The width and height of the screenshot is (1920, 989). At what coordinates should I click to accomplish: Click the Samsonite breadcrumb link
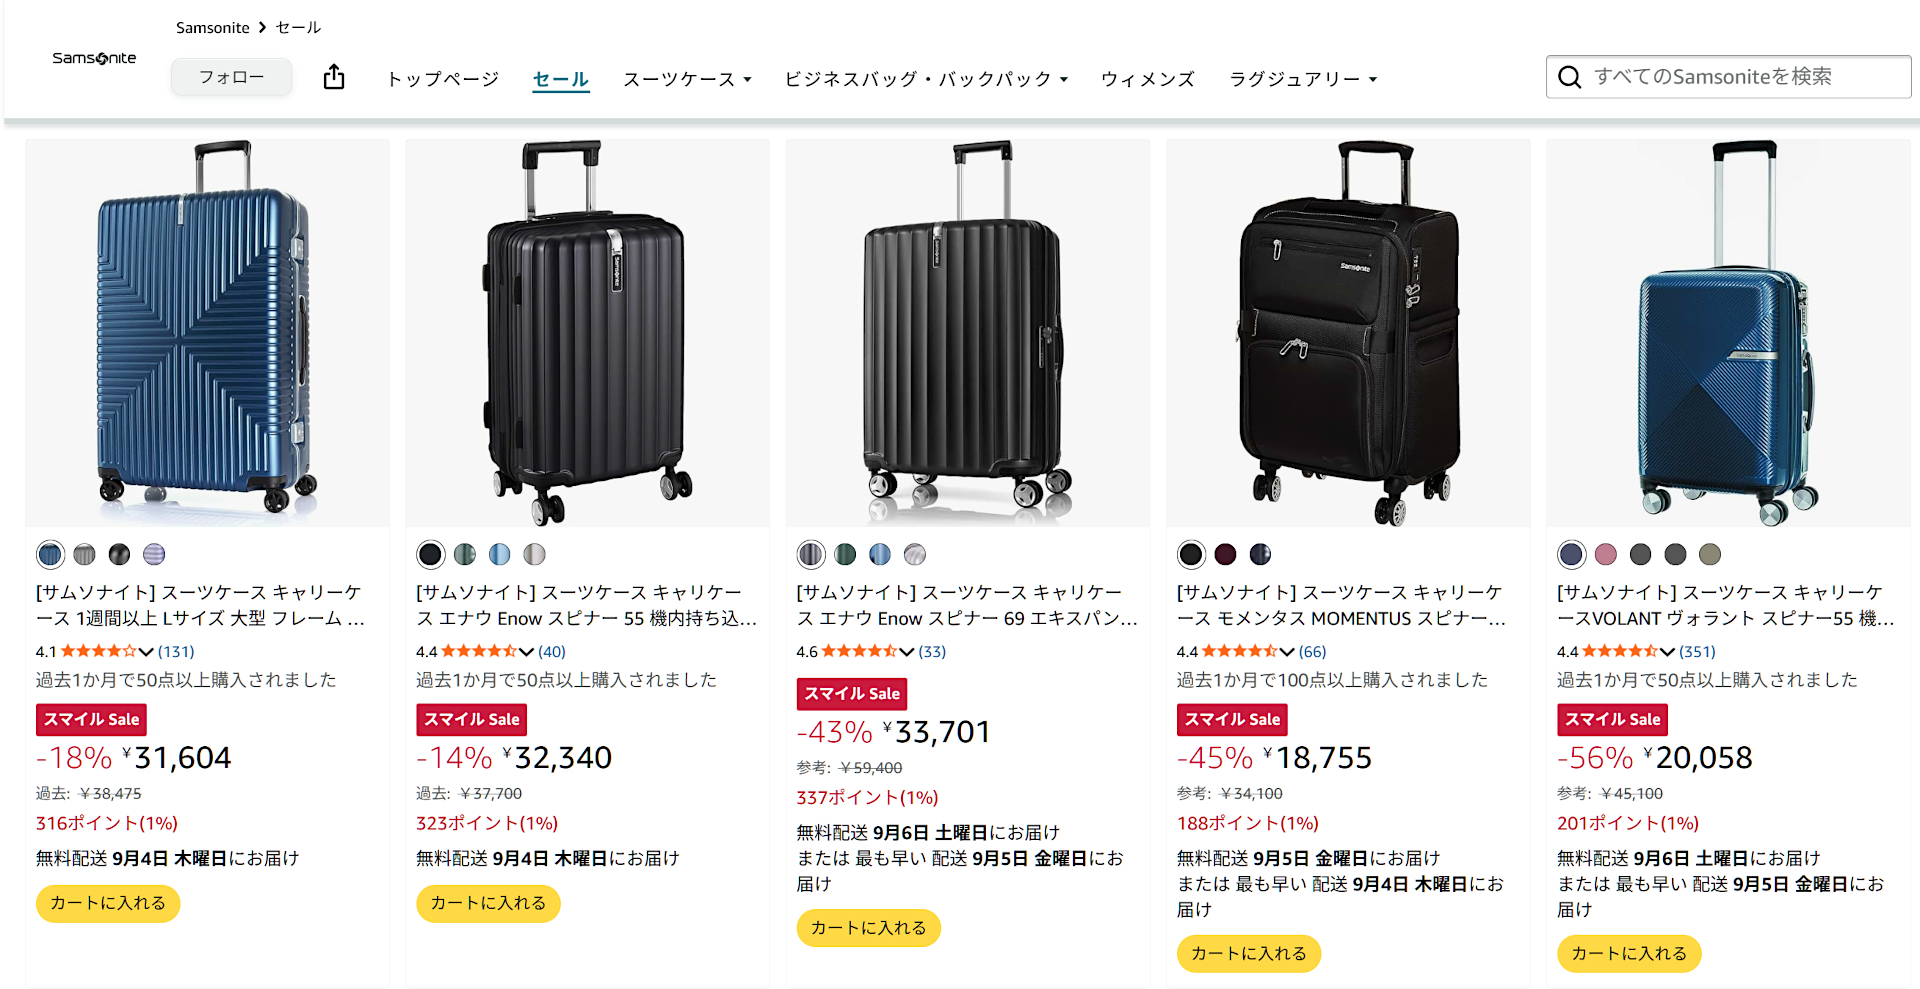point(212,27)
